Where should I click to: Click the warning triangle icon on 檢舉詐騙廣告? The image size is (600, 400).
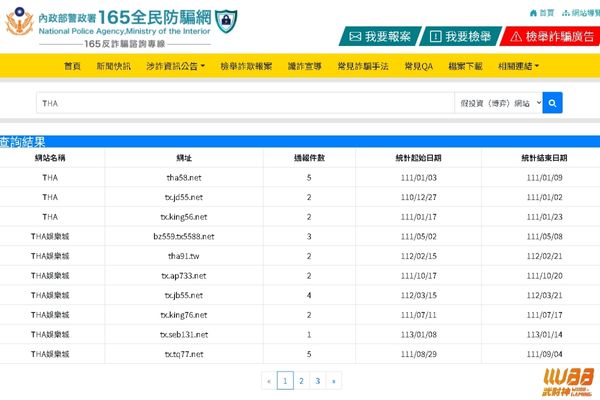[516, 36]
